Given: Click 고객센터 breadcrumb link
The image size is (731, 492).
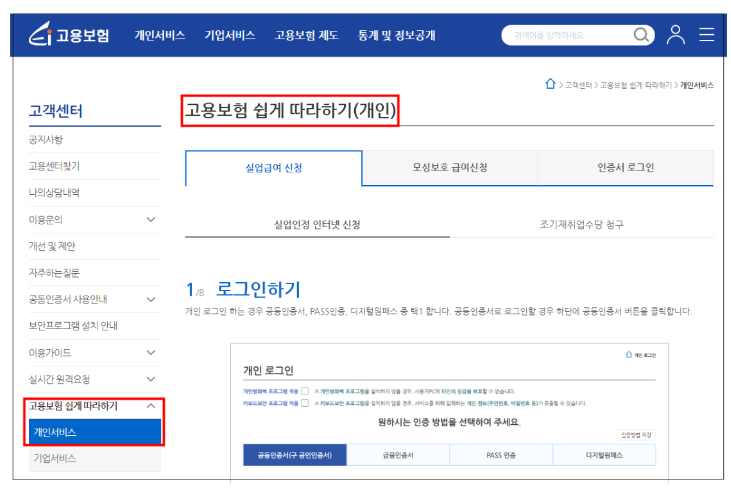Looking at the screenshot, I should [579, 85].
